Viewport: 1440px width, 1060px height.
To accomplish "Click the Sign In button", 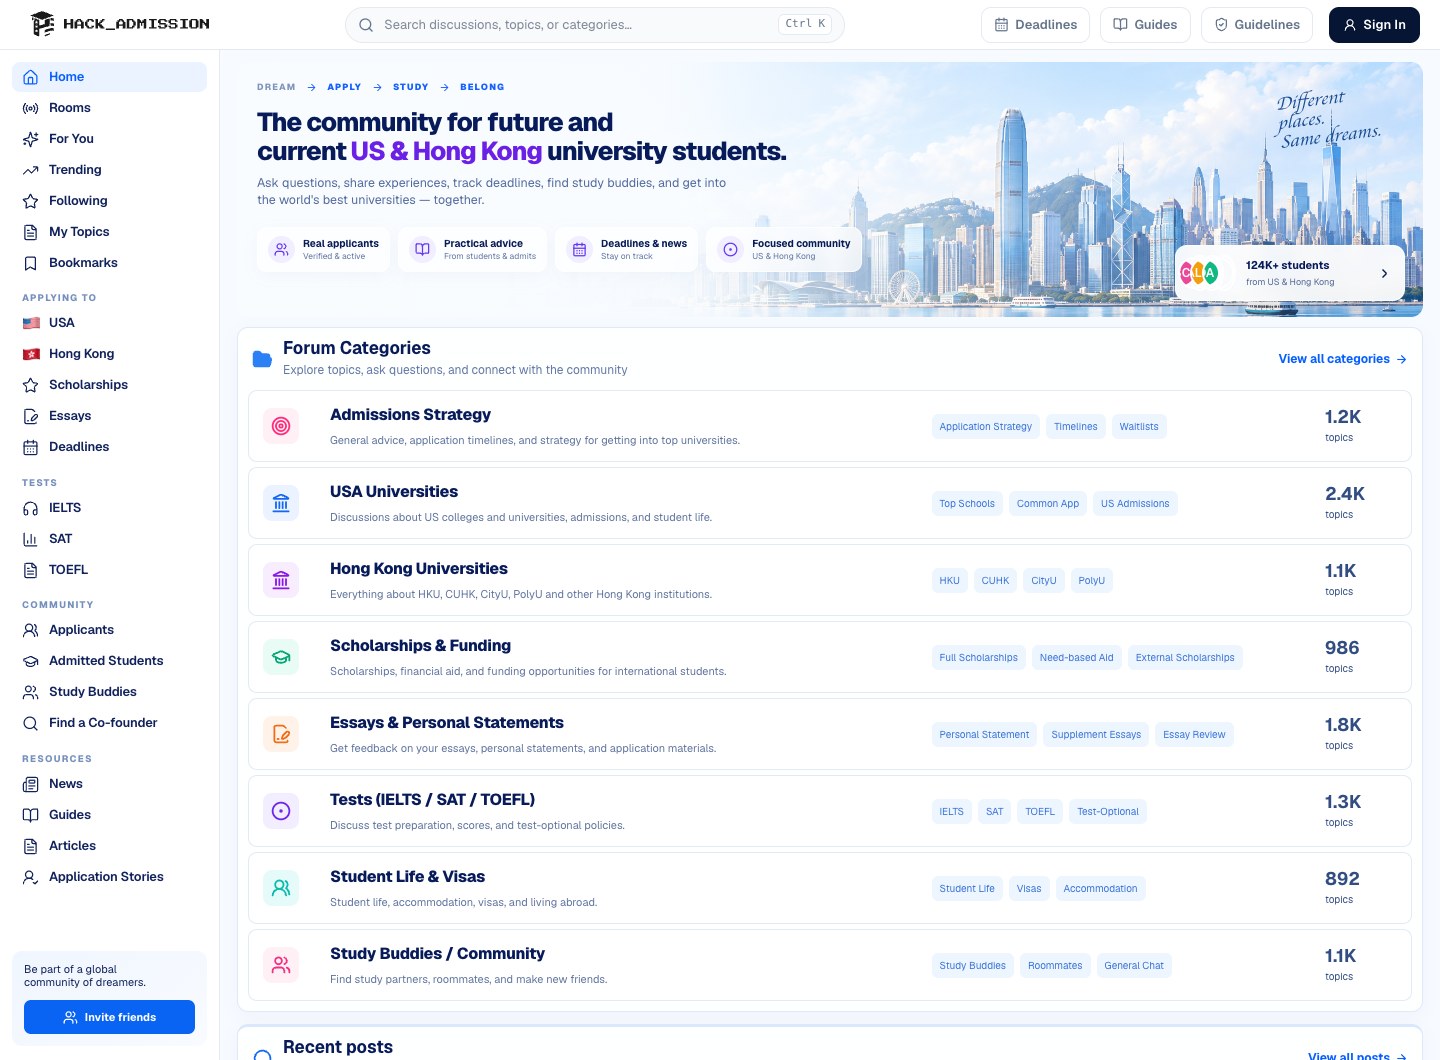I will click(1374, 25).
